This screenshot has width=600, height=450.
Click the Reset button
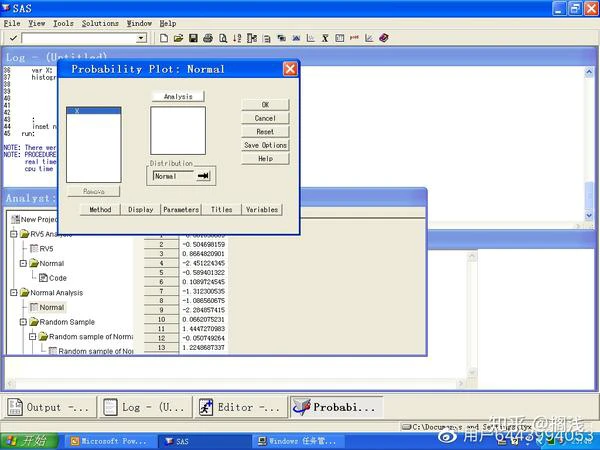point(265,131)
